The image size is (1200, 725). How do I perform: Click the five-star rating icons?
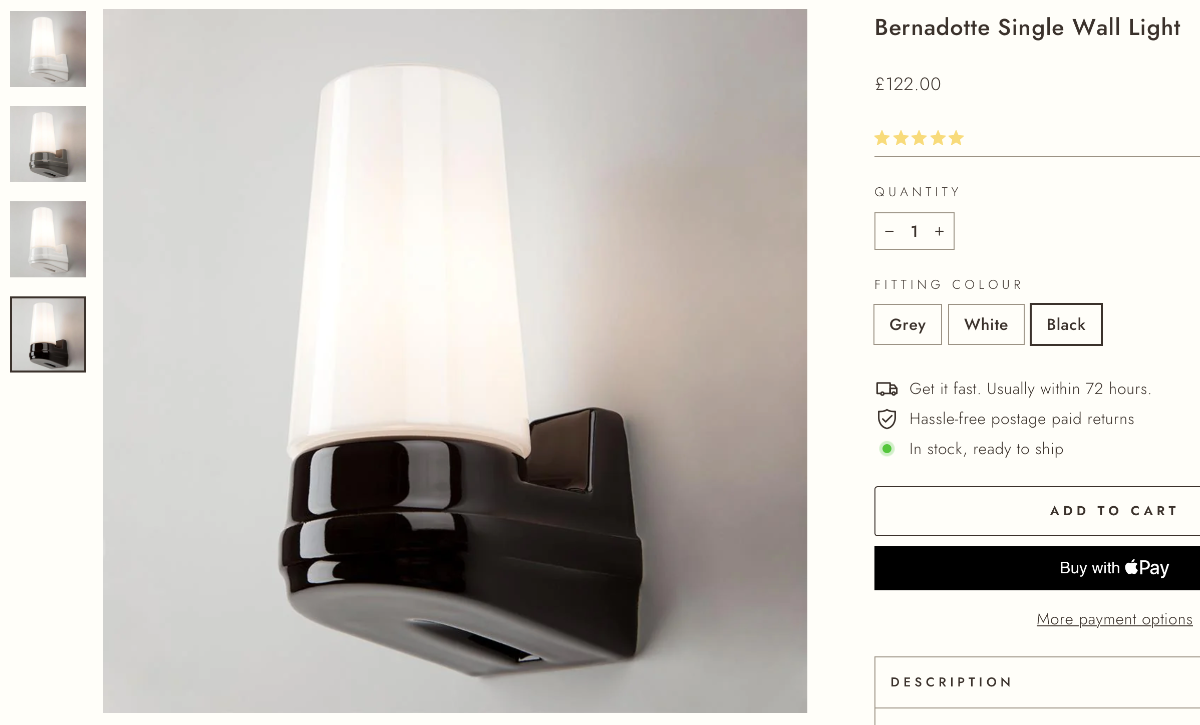click(x=919, y=138)
